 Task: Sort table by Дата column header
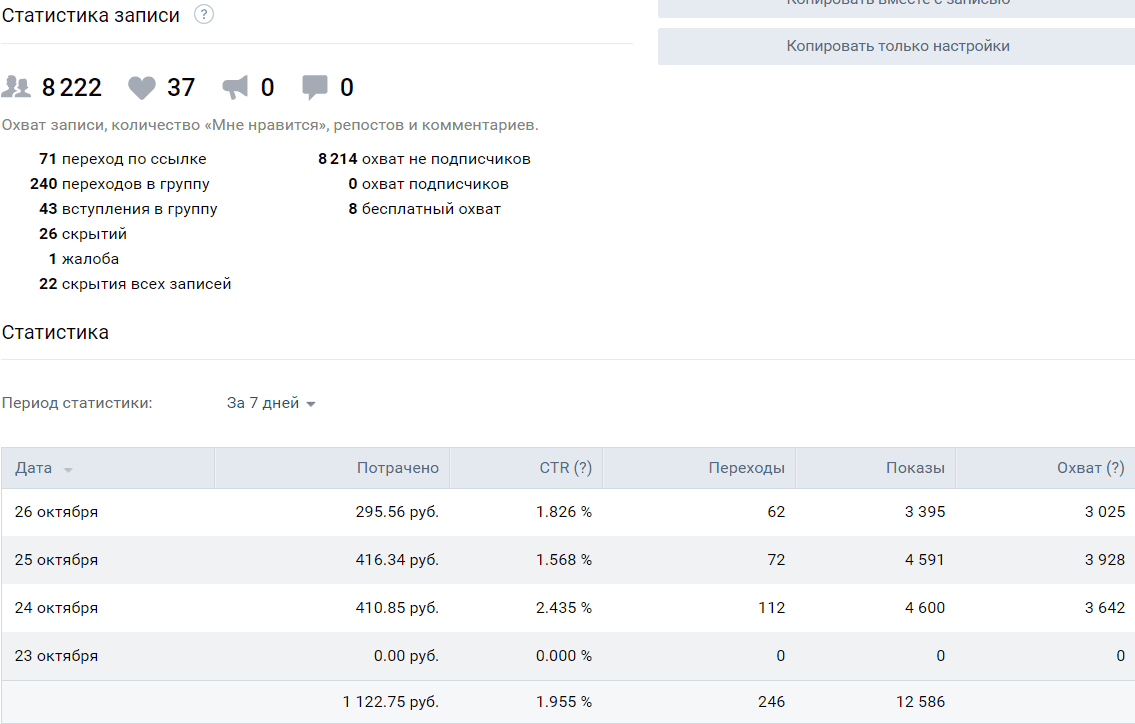point(34,468)
